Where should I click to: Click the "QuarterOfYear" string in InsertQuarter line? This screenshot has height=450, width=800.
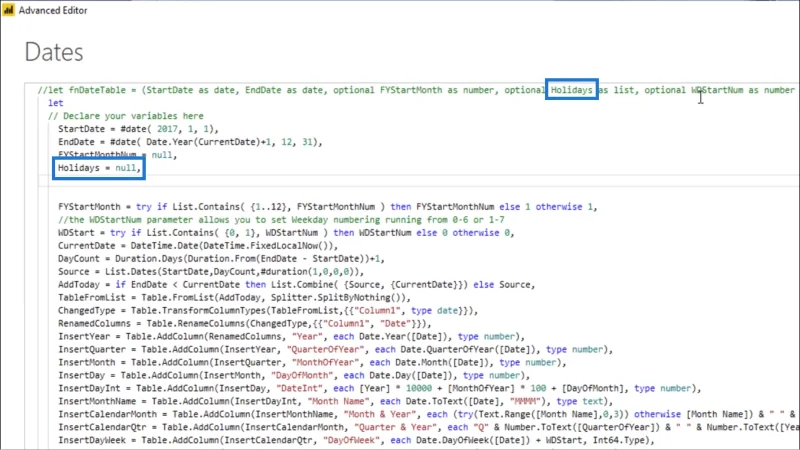click(x=326, y=349)
